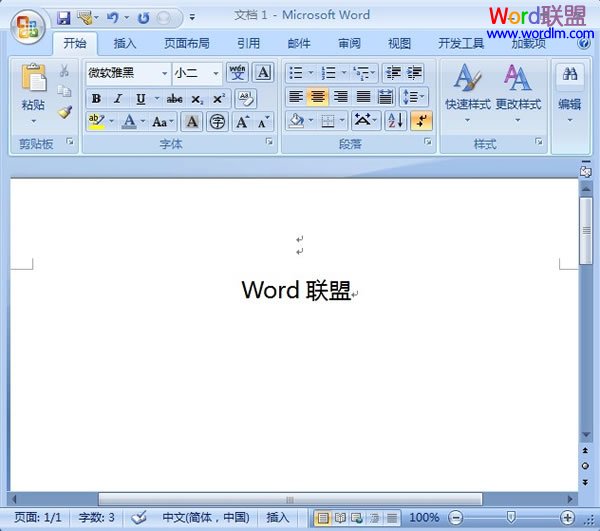Open the 视图 tab
Viewport: 600px width, 531px height.
click(399, 43)
